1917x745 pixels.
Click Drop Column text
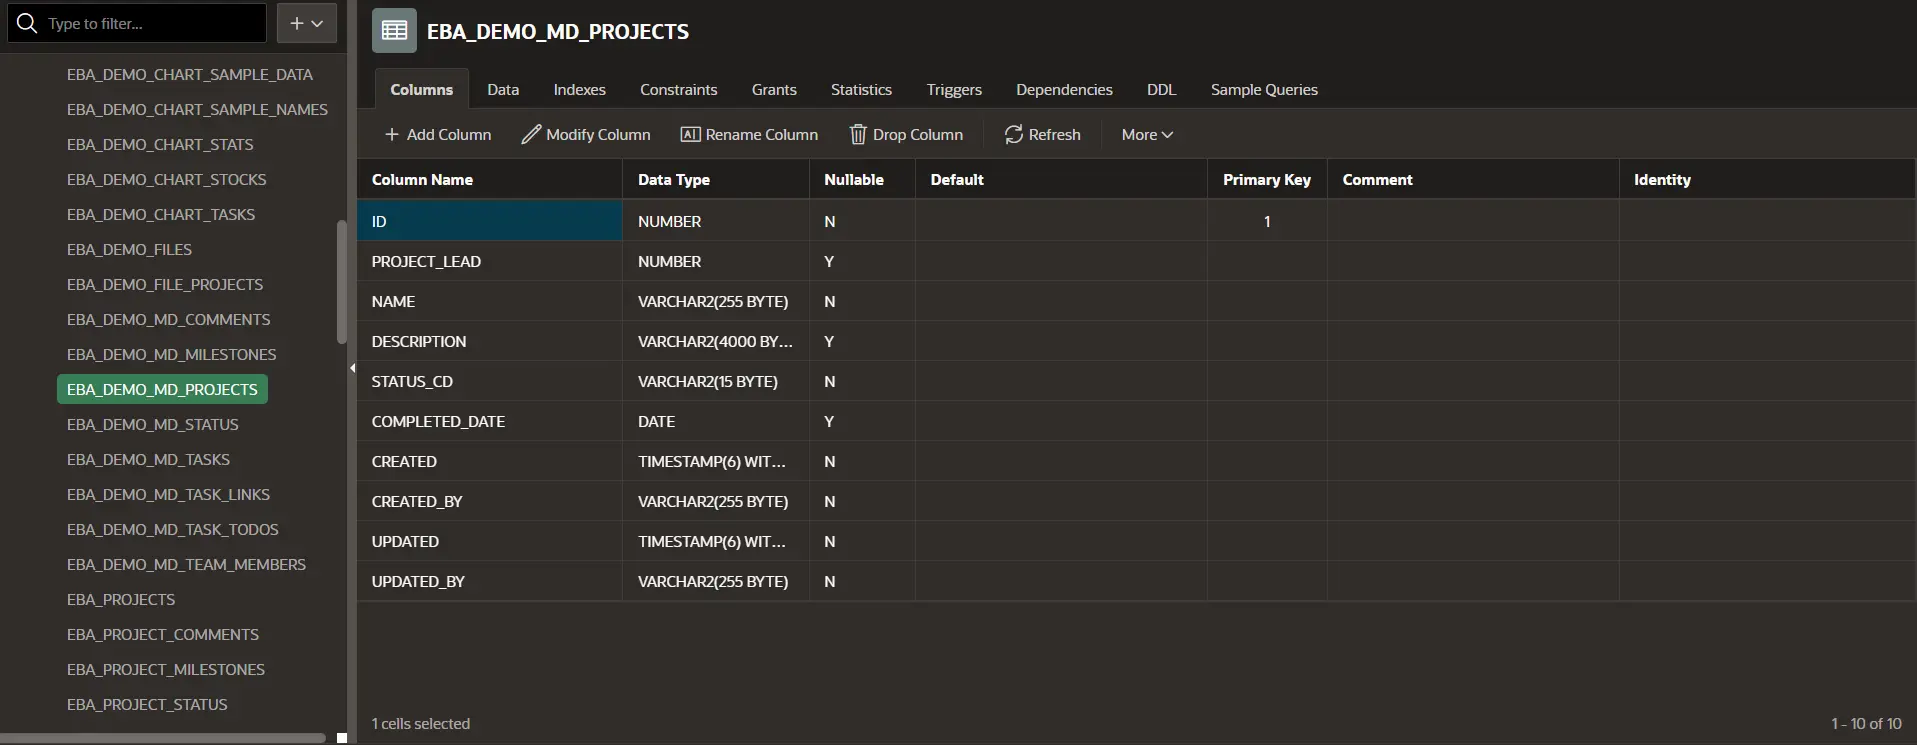[x=918, y=134]
